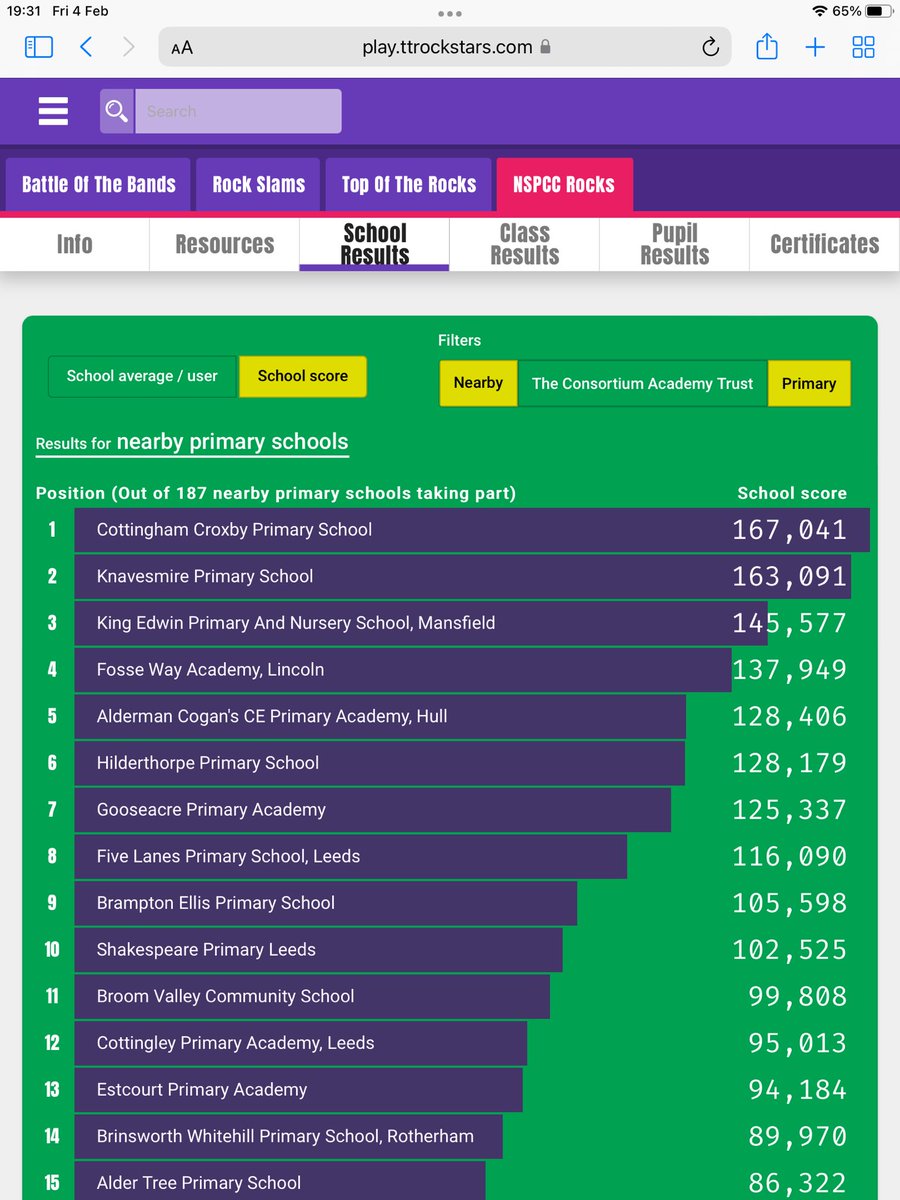900x1200 pixels.
Task: Switch to School average / user view
Action: point(142,377)
